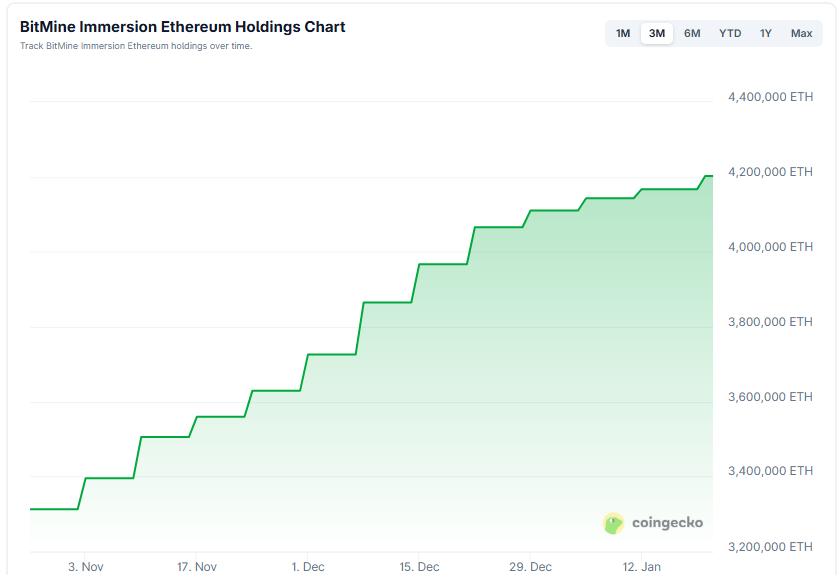This screenshot has width=839, height=575.
Task: Display the Max time range
Action: pos(801,34)
